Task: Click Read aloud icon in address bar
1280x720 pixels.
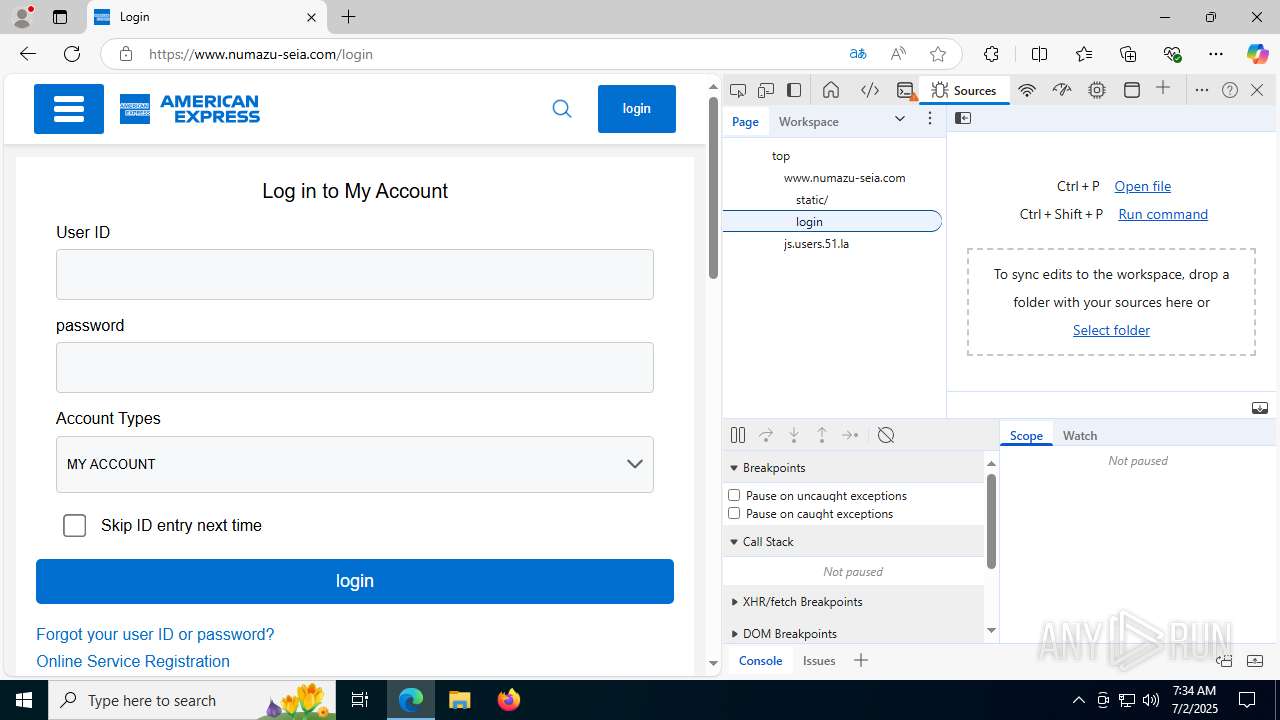Action: [x=898, y=54]
